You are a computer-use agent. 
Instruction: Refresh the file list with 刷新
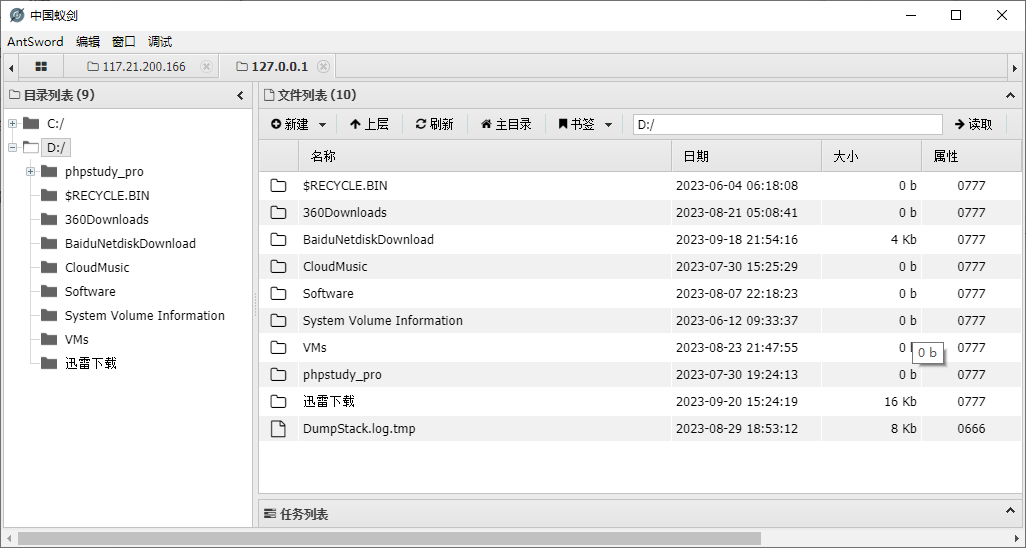click(x=434, y=124)
